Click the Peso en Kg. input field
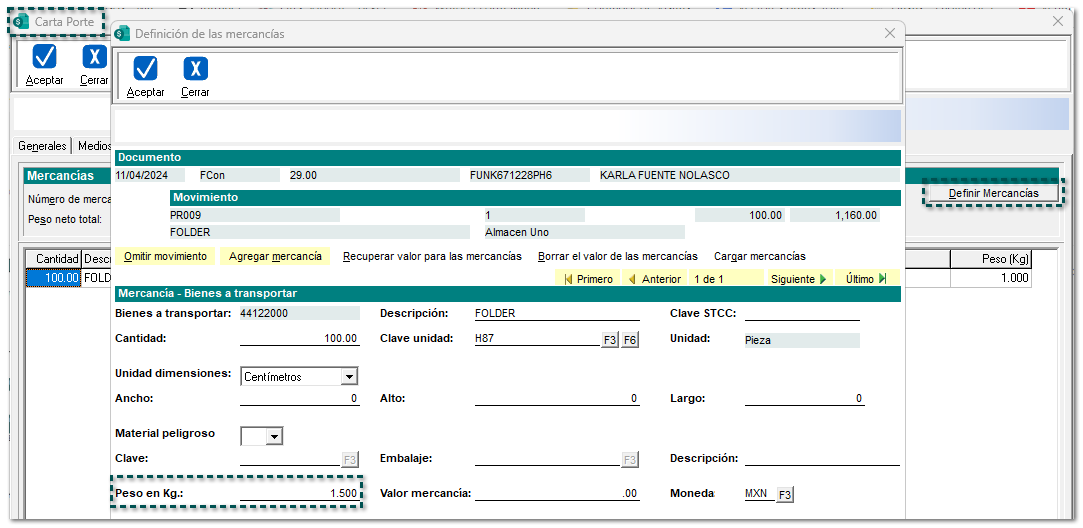Viewport: 1083px width, 528px height. point(299,494)
